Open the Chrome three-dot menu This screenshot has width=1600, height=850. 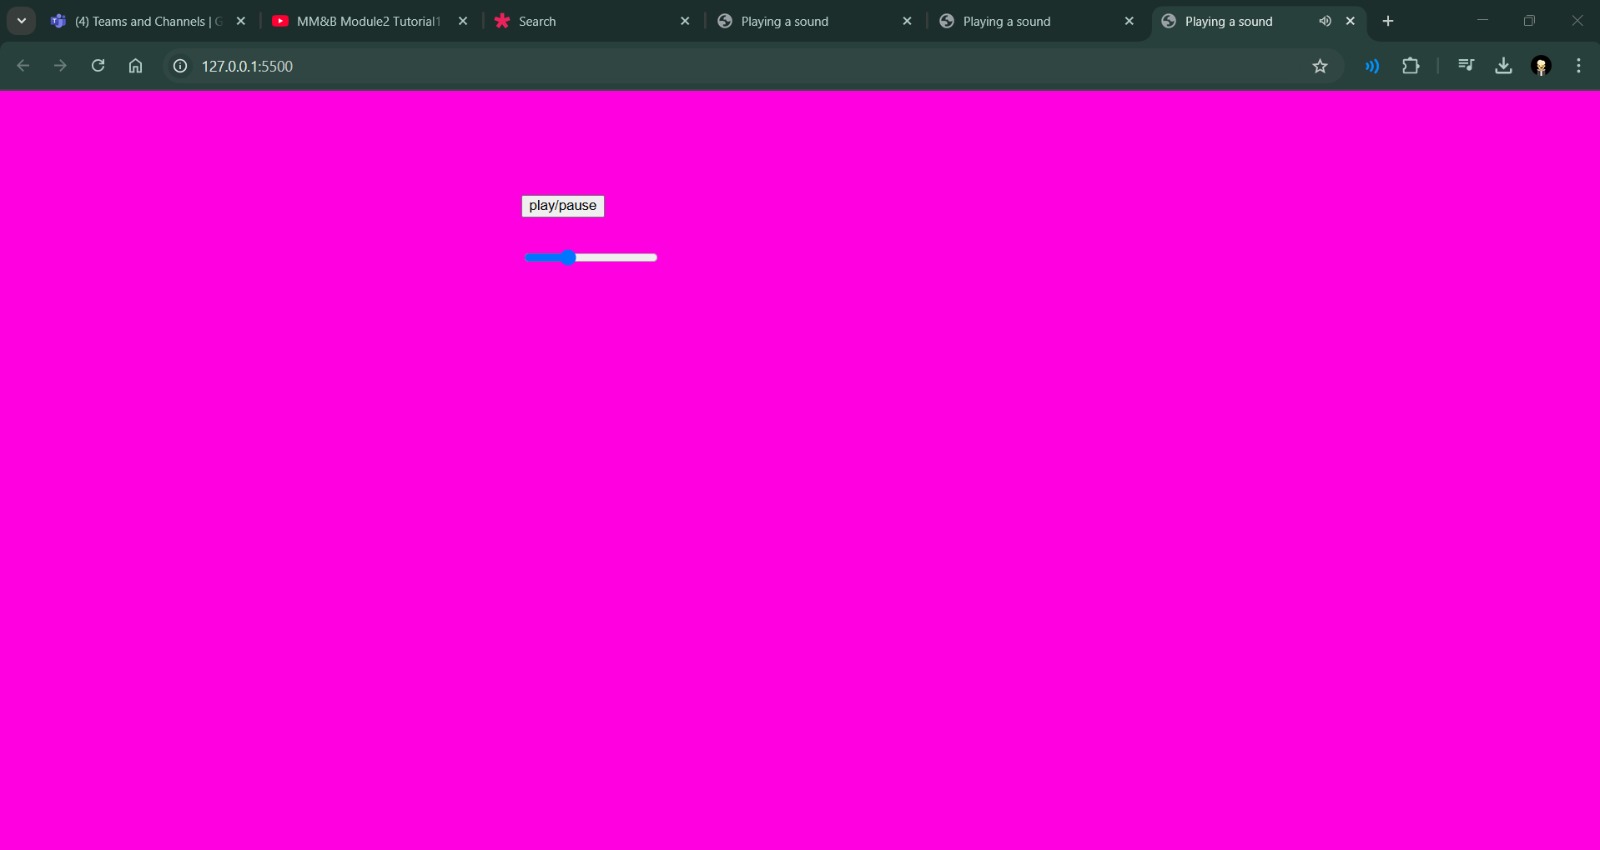tap(1579, 66)
